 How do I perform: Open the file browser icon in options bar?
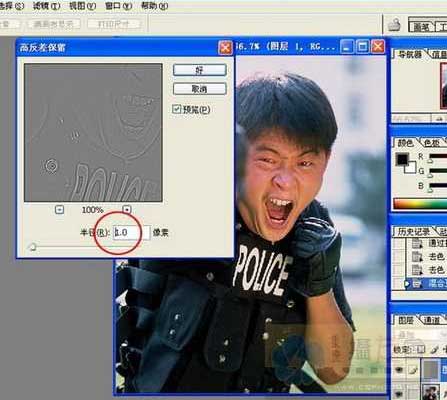394,25
